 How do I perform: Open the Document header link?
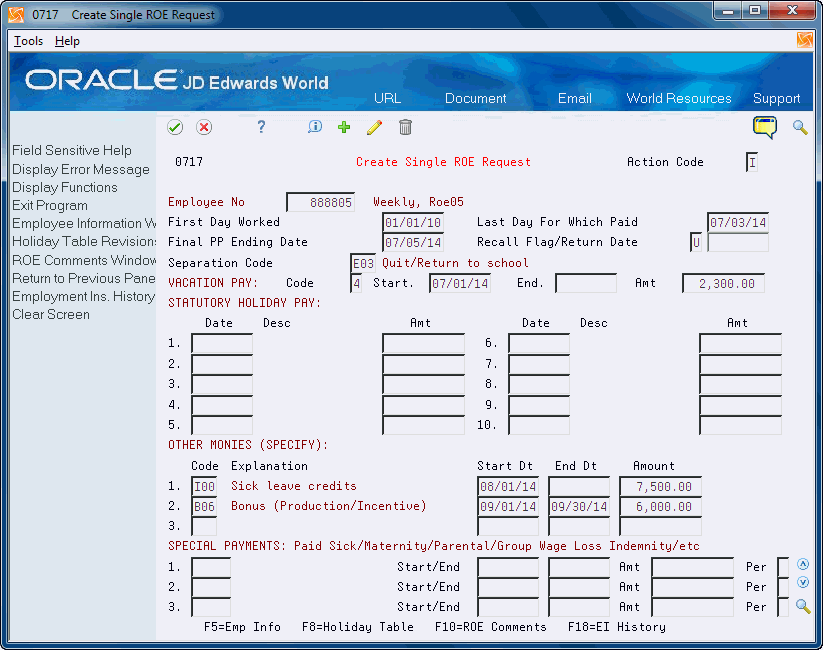pos(476,98)
